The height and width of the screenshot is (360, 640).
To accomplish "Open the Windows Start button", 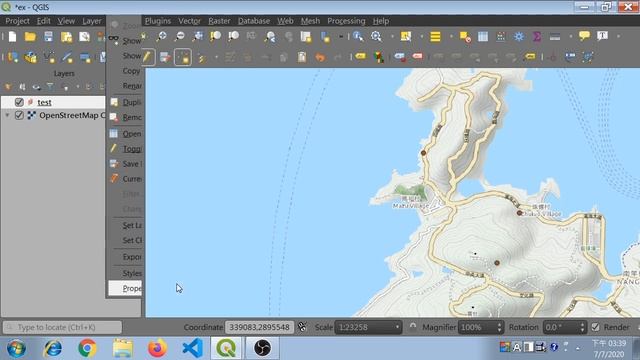I will [x=16, y=348].
